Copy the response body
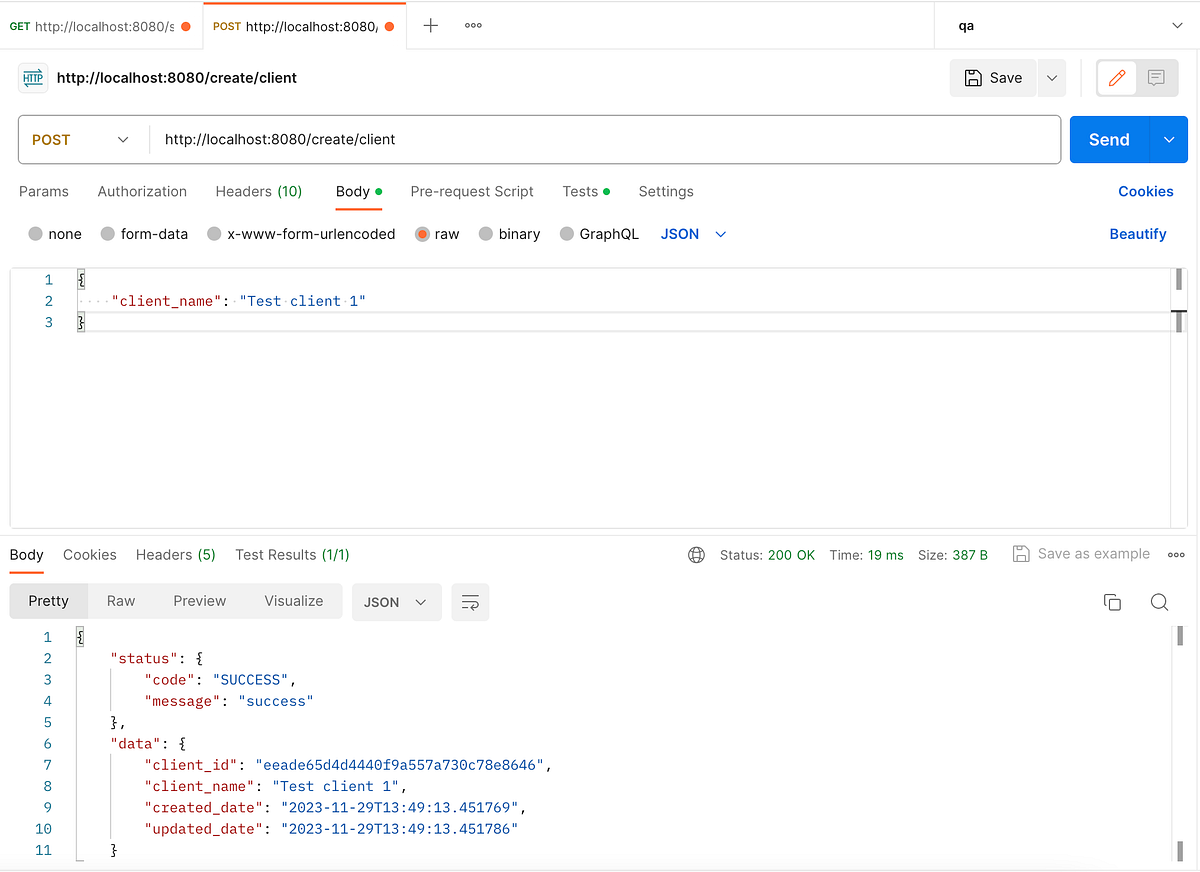Image resolution: width=1200 pixels, height=872 pixels. [1112, 602]
